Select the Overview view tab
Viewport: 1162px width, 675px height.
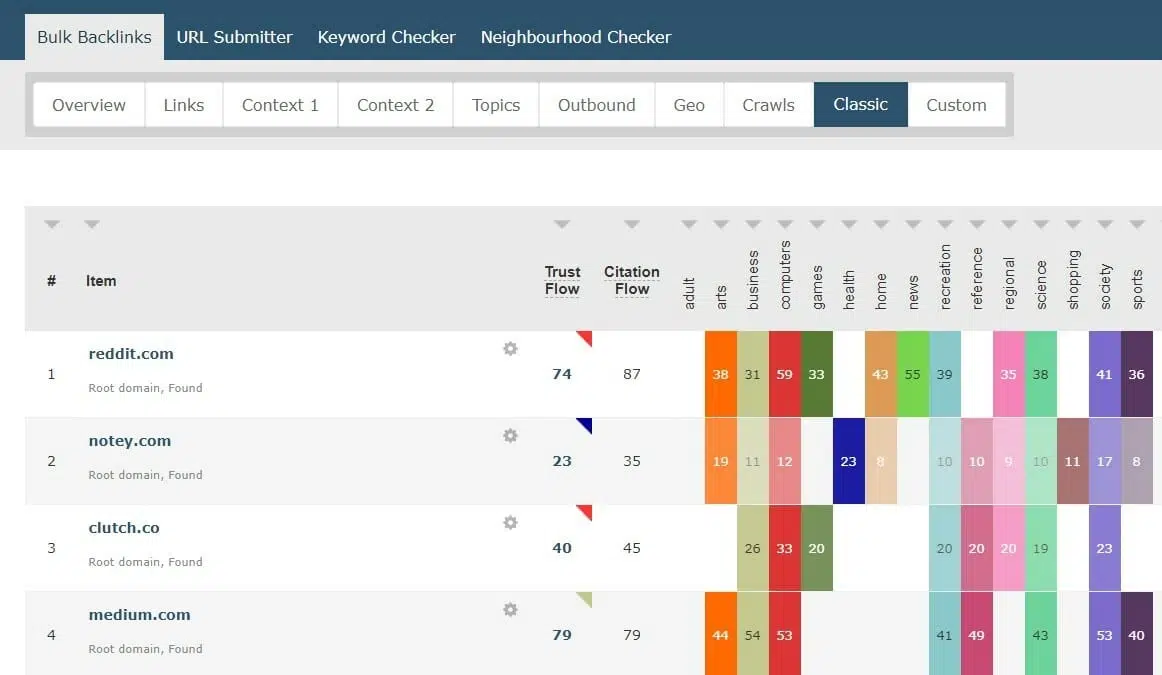(x=89, y=104)
